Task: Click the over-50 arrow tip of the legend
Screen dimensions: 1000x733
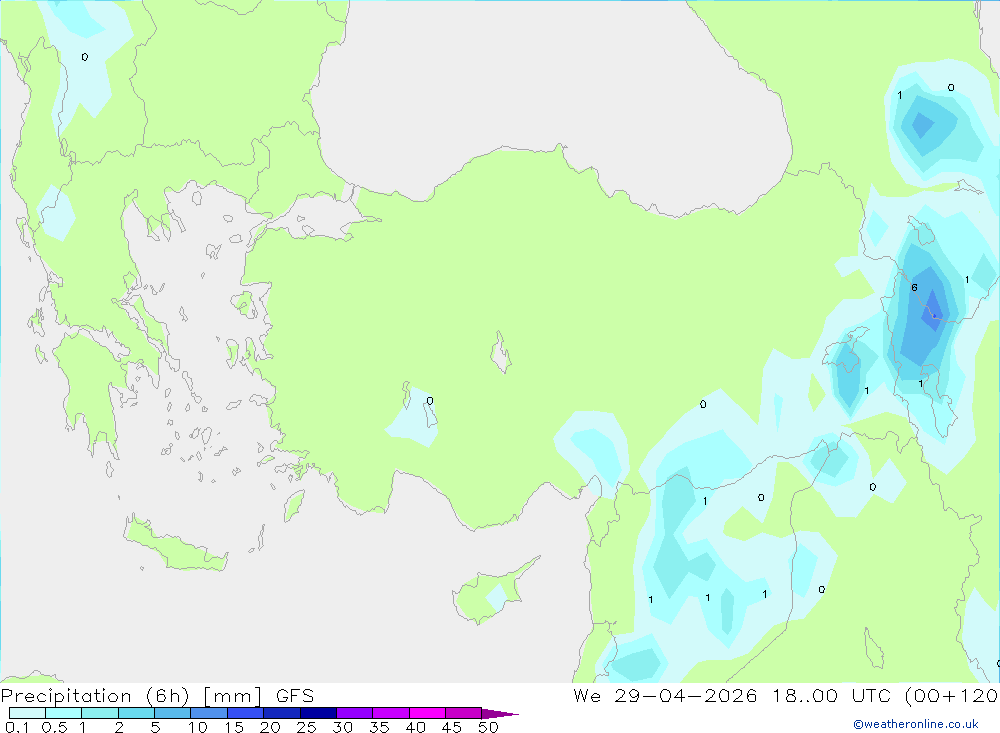Action: [500, 714]
